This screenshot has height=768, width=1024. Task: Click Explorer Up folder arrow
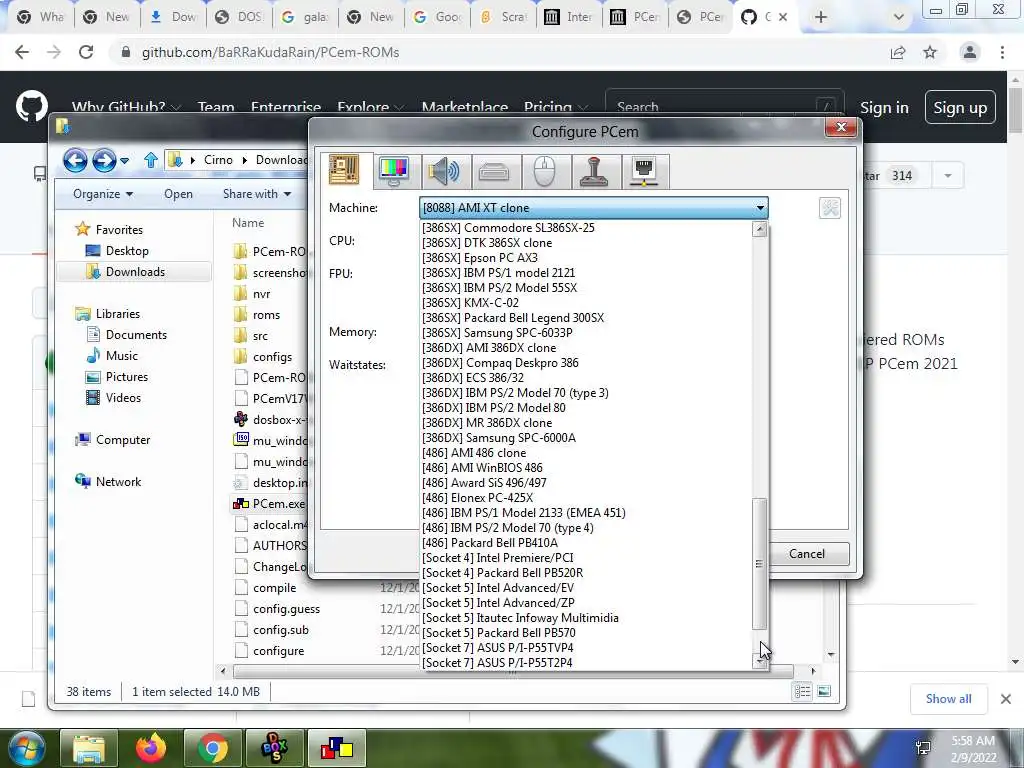click(x=151, y=160)
